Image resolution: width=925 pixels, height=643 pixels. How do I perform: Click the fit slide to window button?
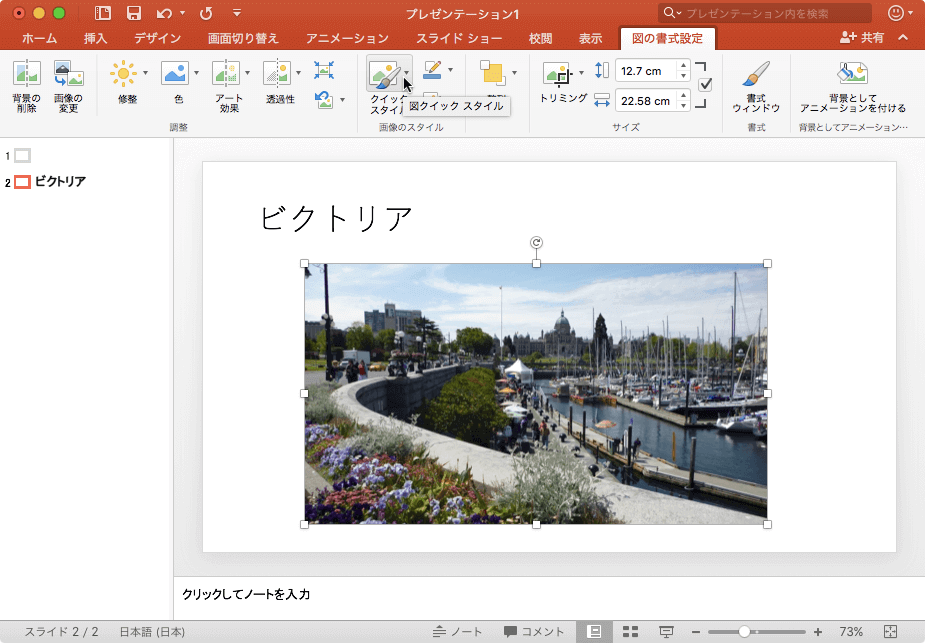(891, 632)
